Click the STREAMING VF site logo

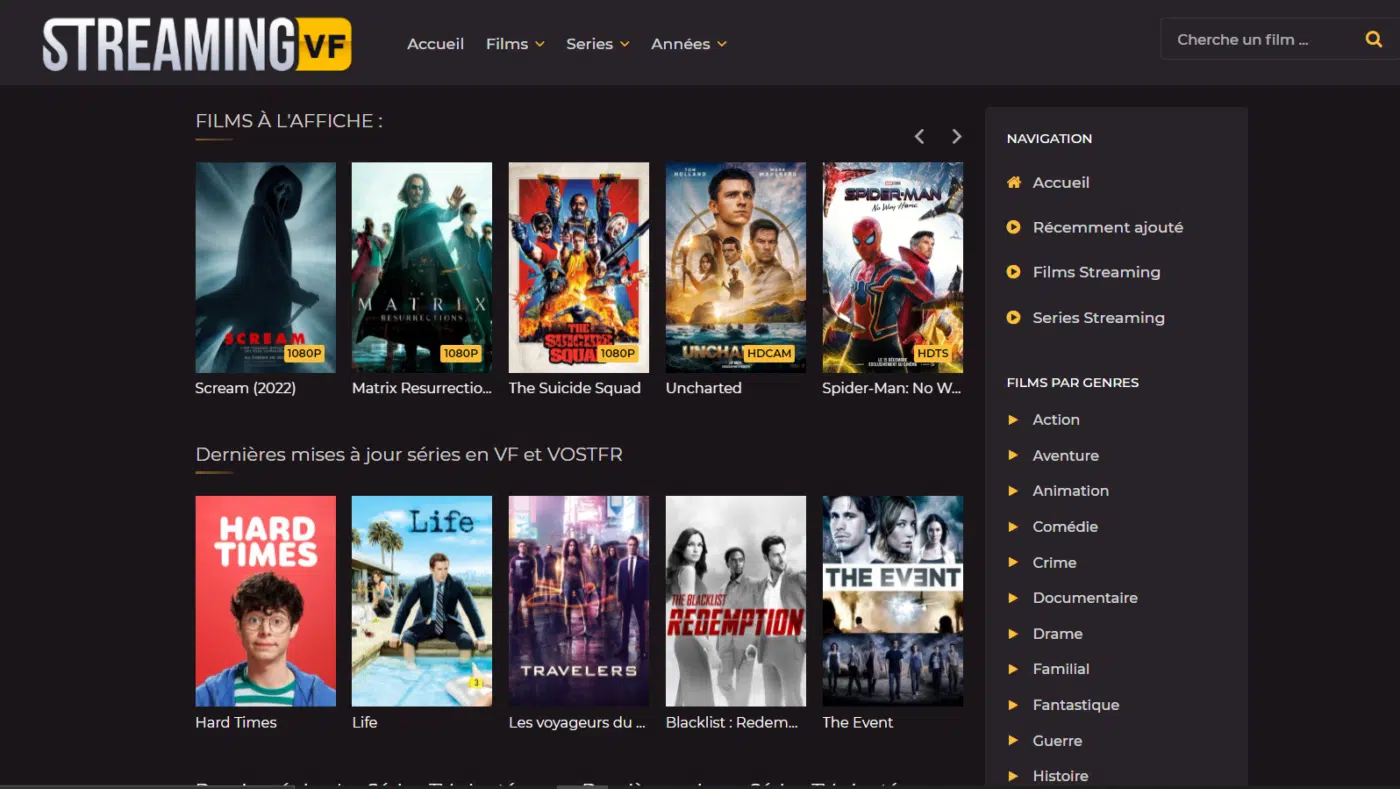click(x=196, y=44)
